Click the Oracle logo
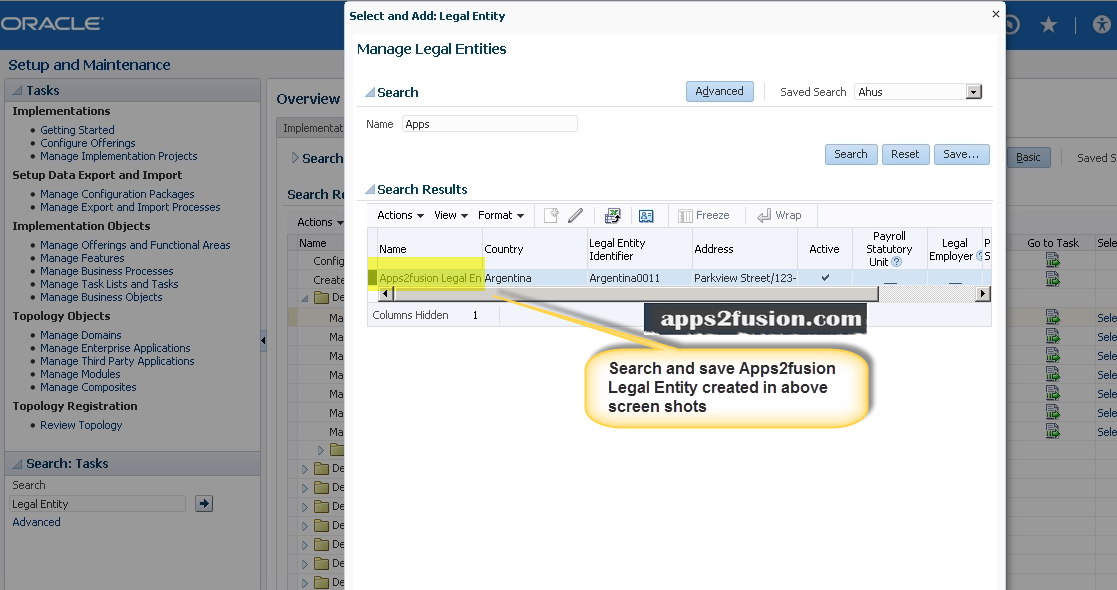Viewport: 1117px width, 590px height. point(51,24)
